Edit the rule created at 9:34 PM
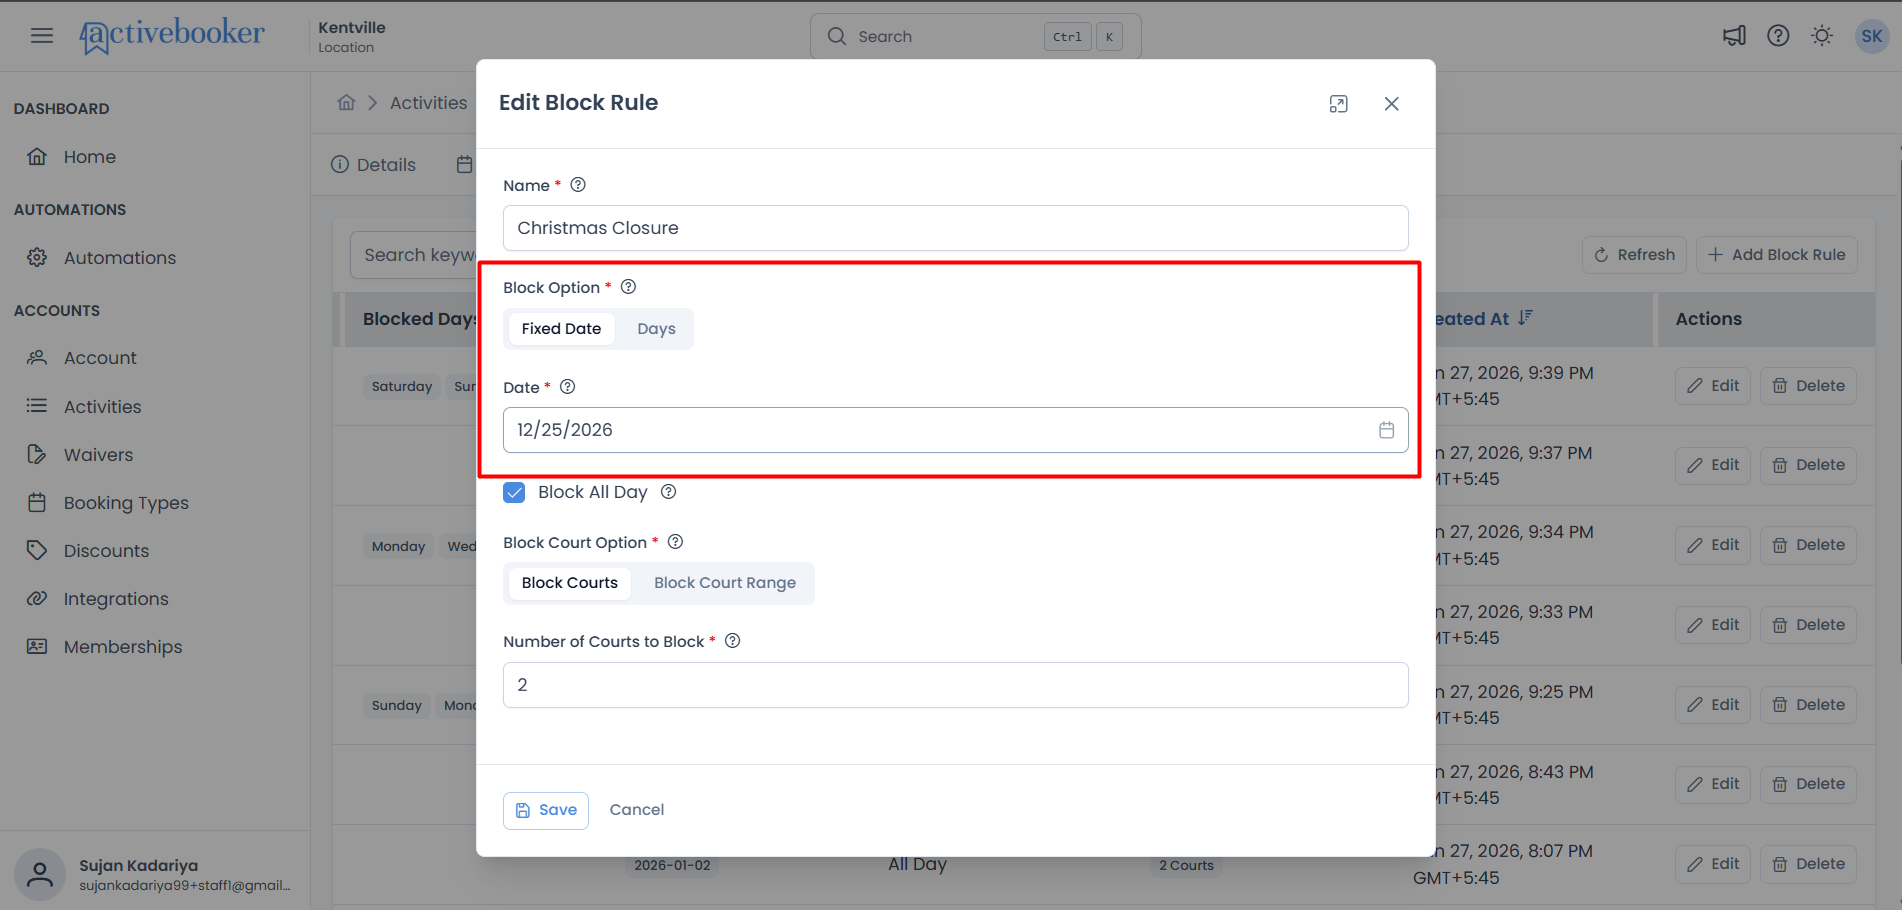The height and width of the screenshot is (910, 1902). click(x=1713, y=545)
